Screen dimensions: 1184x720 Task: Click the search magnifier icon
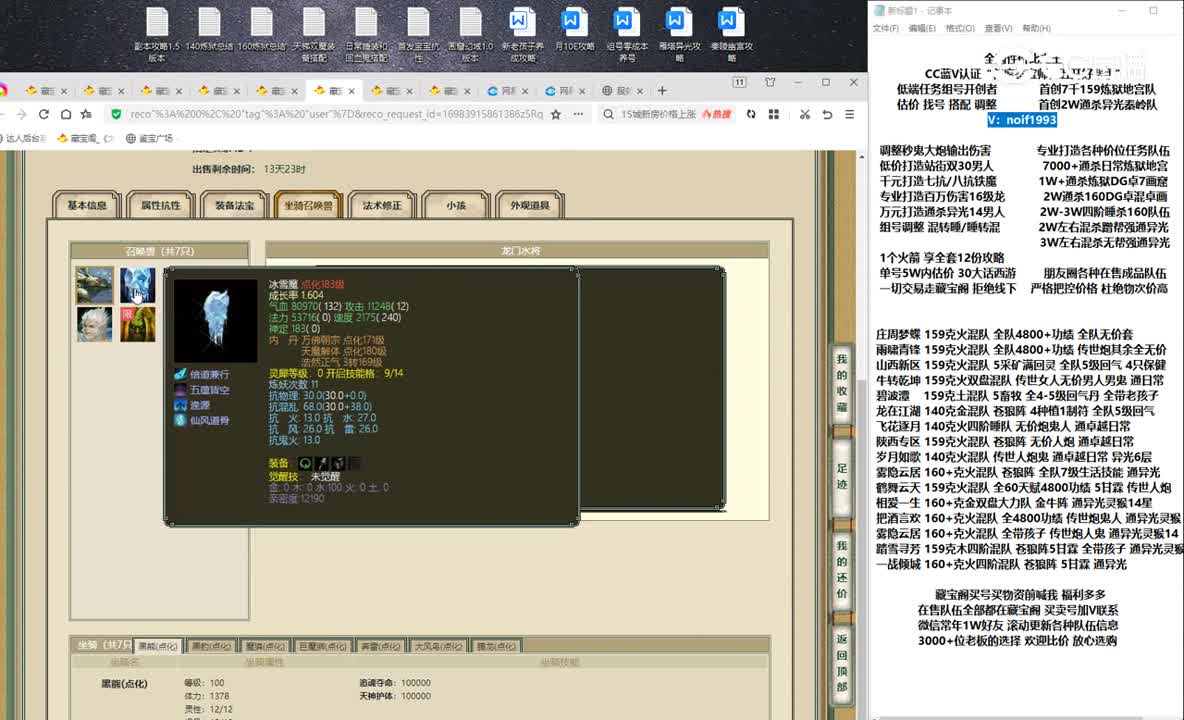coord(608,114)
